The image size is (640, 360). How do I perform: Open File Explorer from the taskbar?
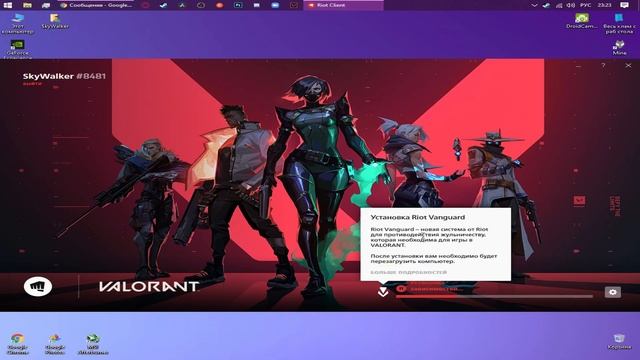point(27,5)
